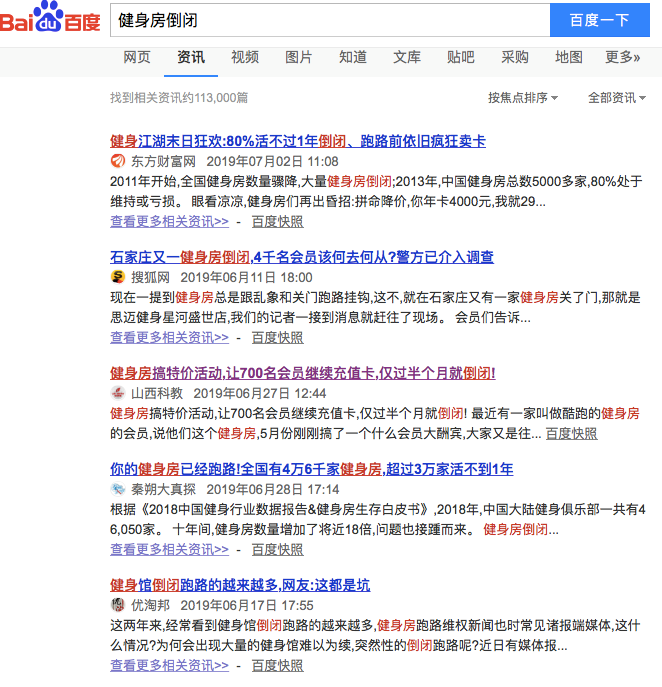The width and height of the screenshot is (662, 687).
Task: Click 查看更多相关资讯 under 东方财富网 result
Action: 170,221
